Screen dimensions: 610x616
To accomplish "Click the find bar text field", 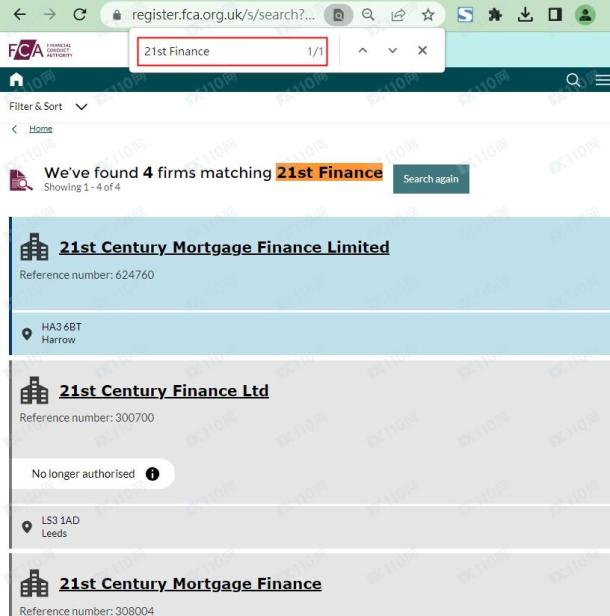I will [x=232, y=51].
